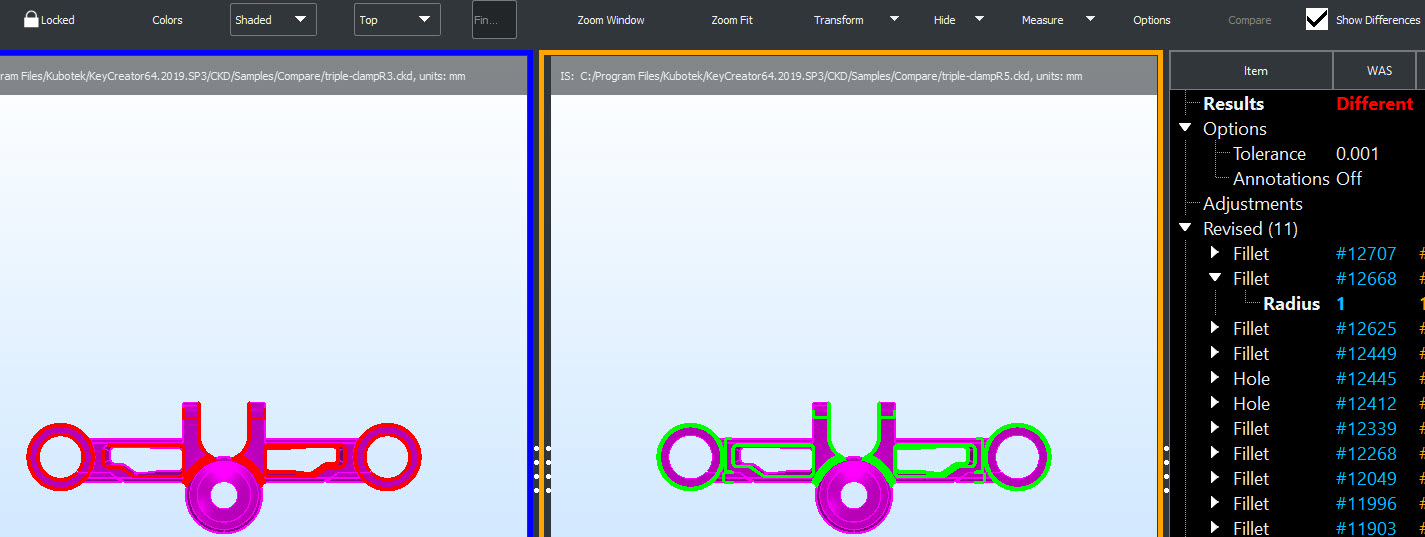Collapse the Options tree node
The image size is (1425, 537).
point(1185,128)
